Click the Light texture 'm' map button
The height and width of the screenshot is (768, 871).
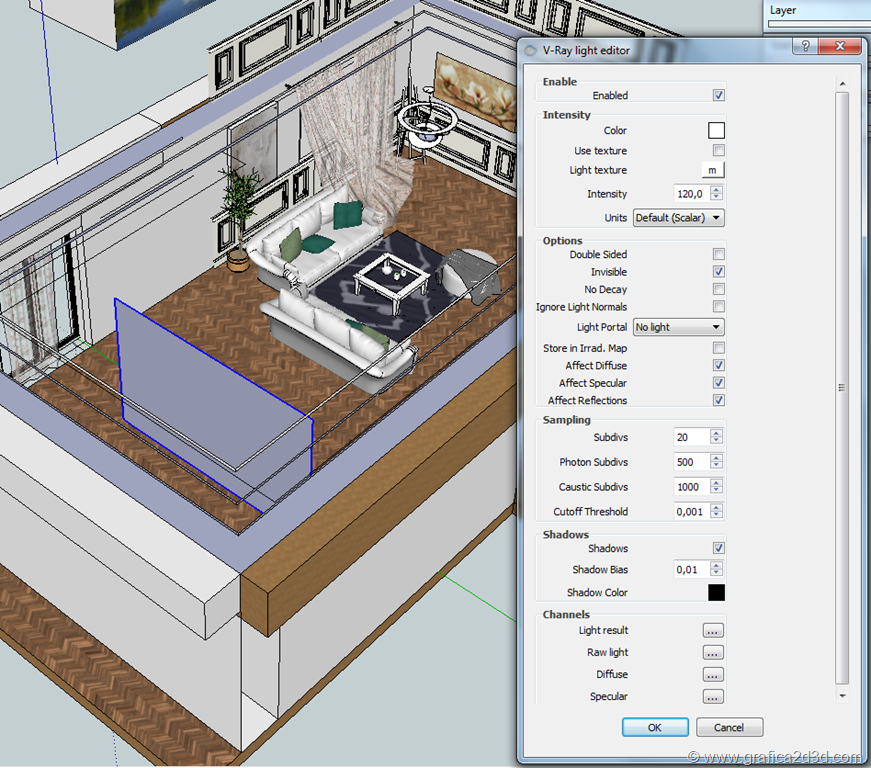(x=712, y=171)
